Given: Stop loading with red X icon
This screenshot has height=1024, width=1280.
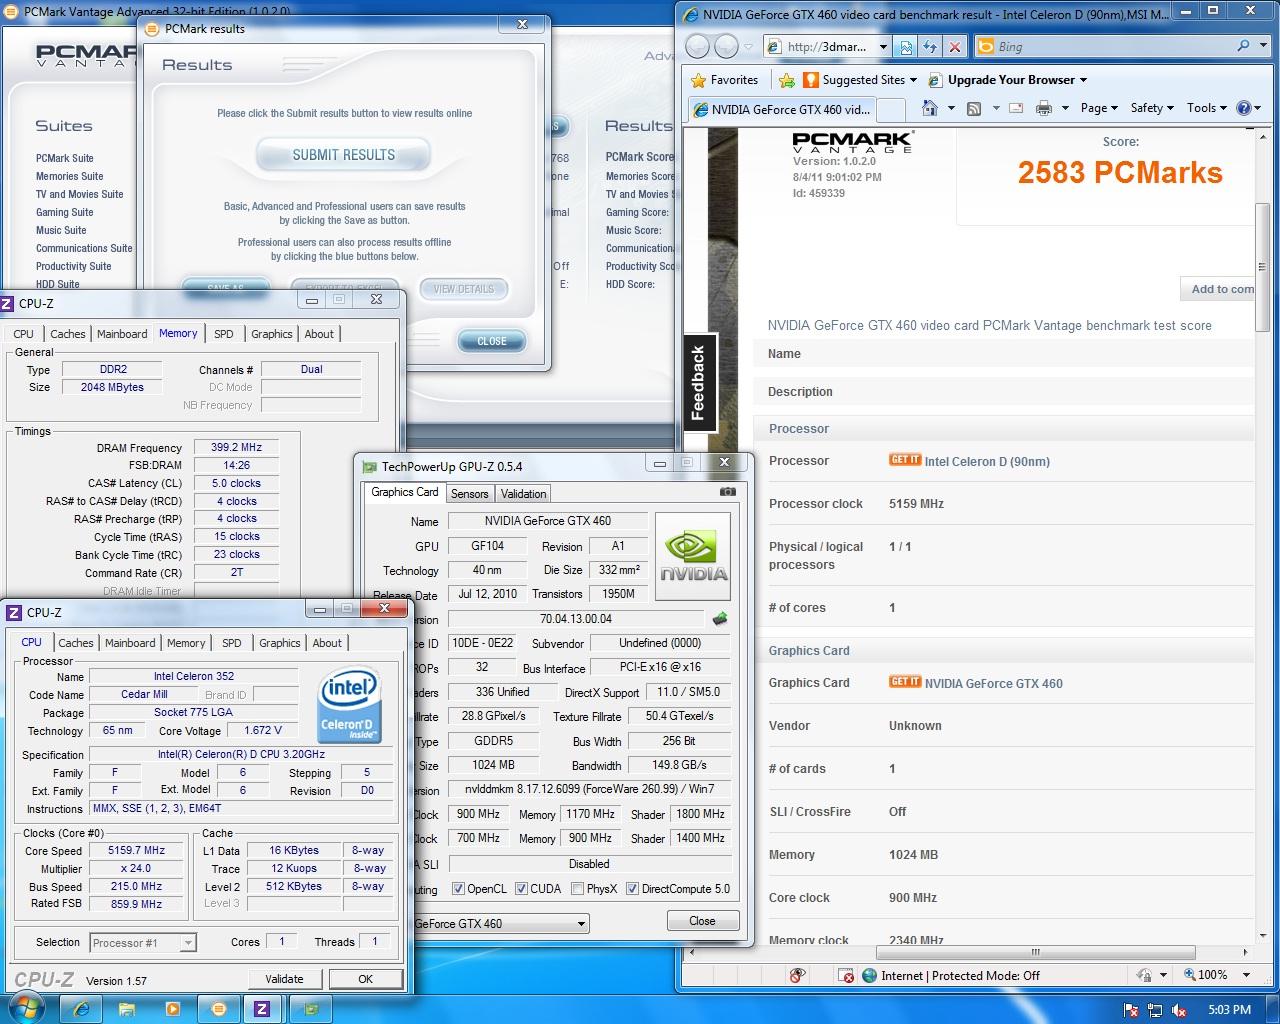Looking at the screenshot, I should pyautogui.click(x=955, y=47).
